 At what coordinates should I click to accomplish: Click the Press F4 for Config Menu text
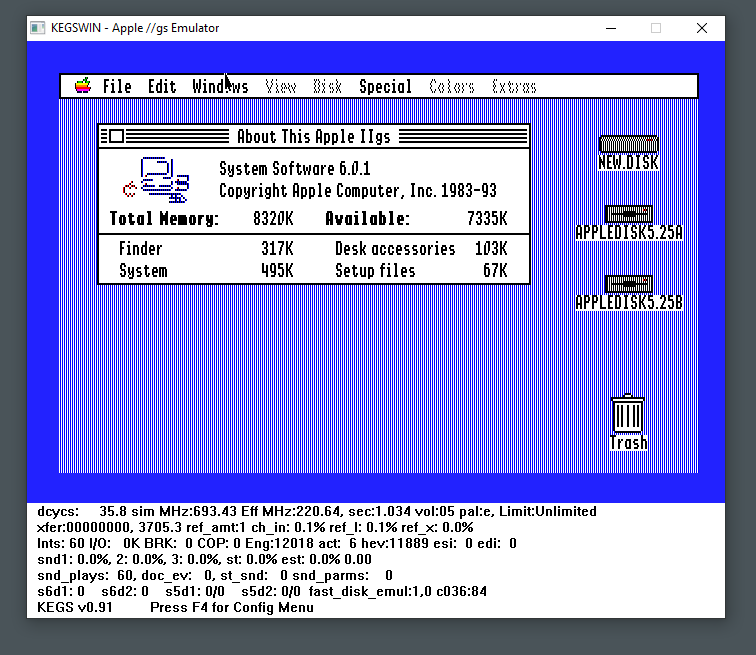point(232,607)
